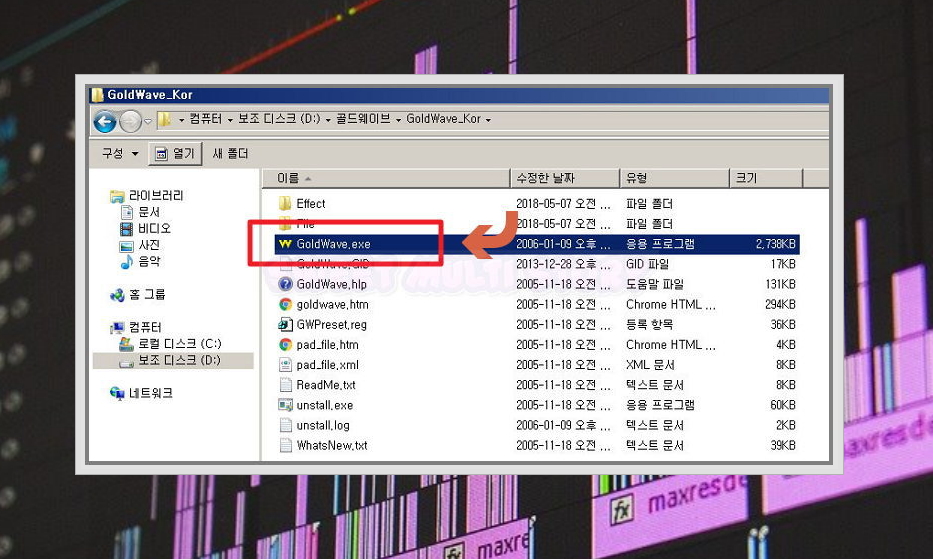Open 문서 library in sidebar
The width and height of the screenshot is (933, 559).
pos(149,212)
